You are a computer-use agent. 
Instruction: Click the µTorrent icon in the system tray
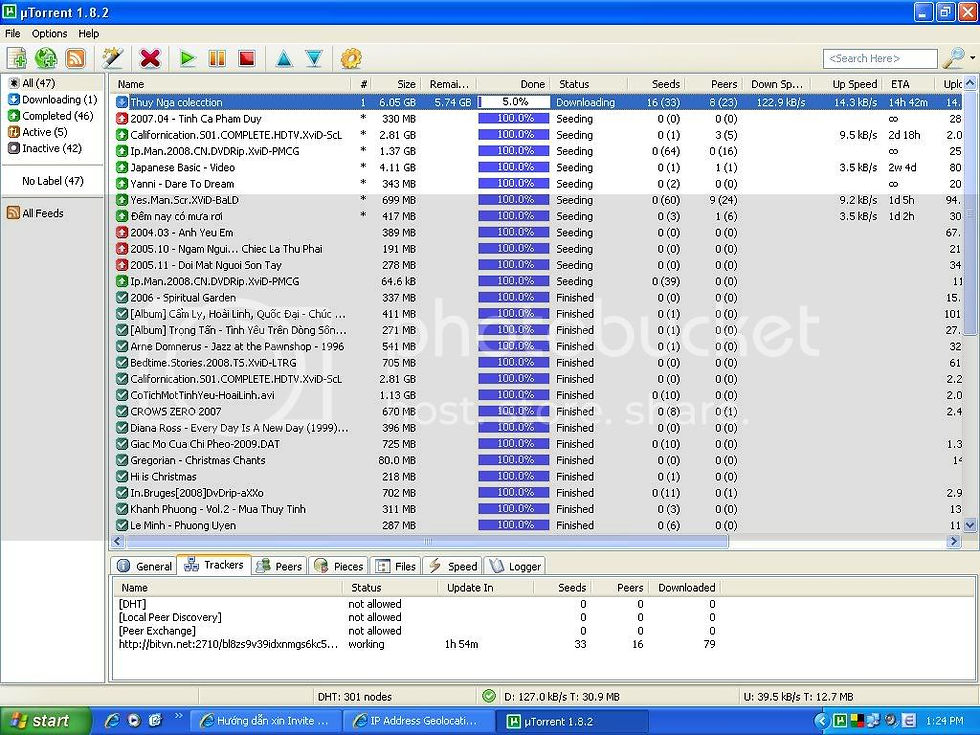pyautogui.click(x=841, y=721)
